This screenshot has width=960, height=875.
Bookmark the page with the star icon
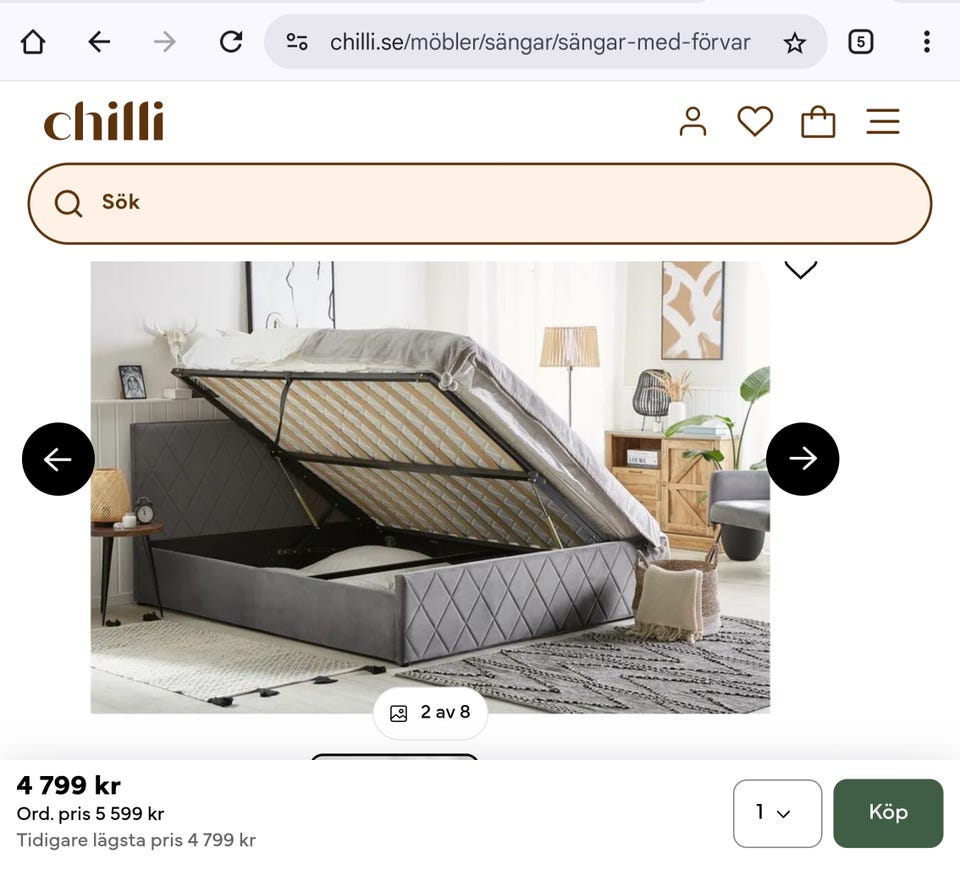(x=795, y=43)
